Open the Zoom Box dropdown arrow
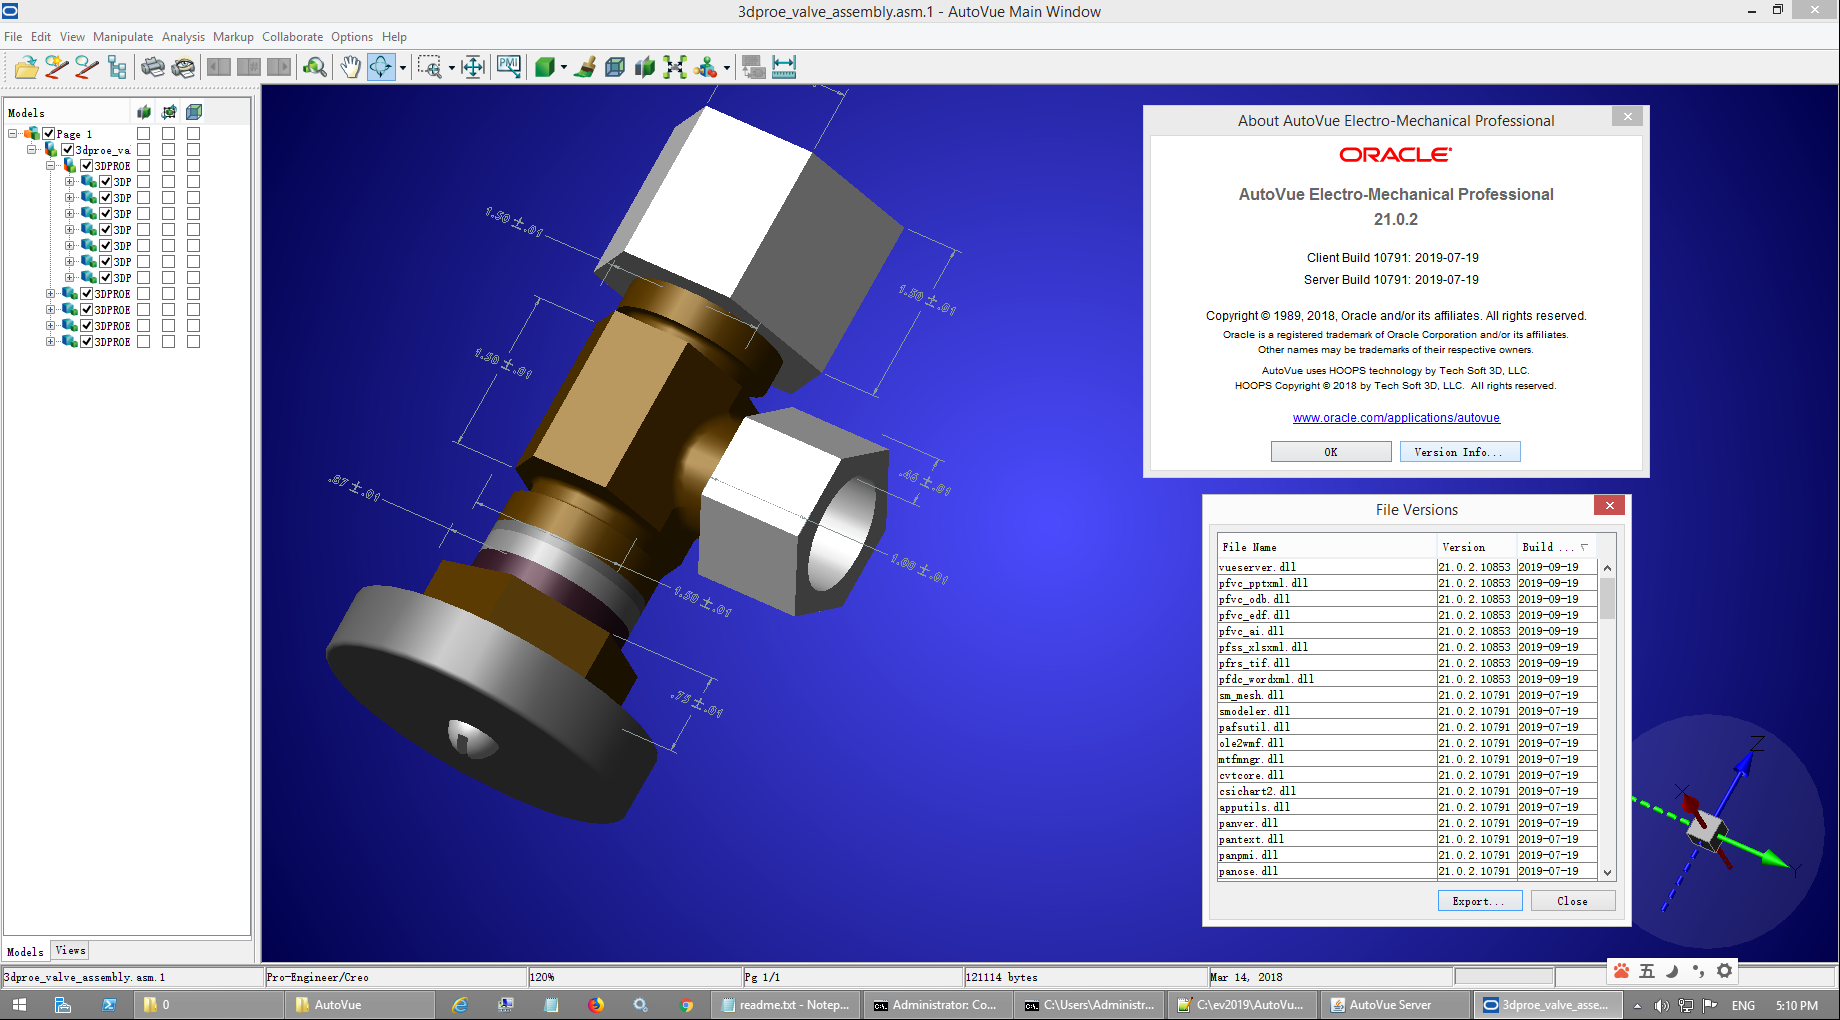 (451, 68)
